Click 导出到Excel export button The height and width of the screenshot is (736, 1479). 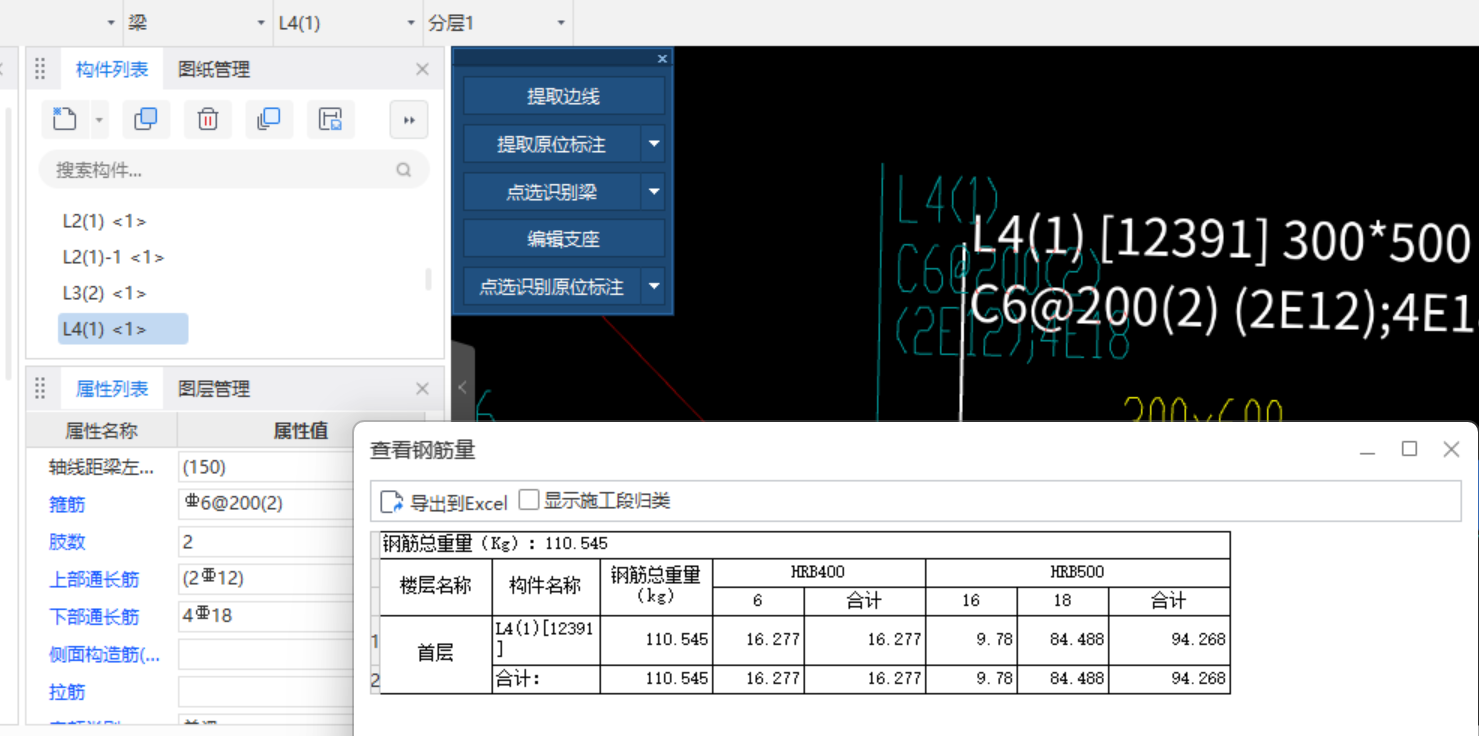click(445, 502)
